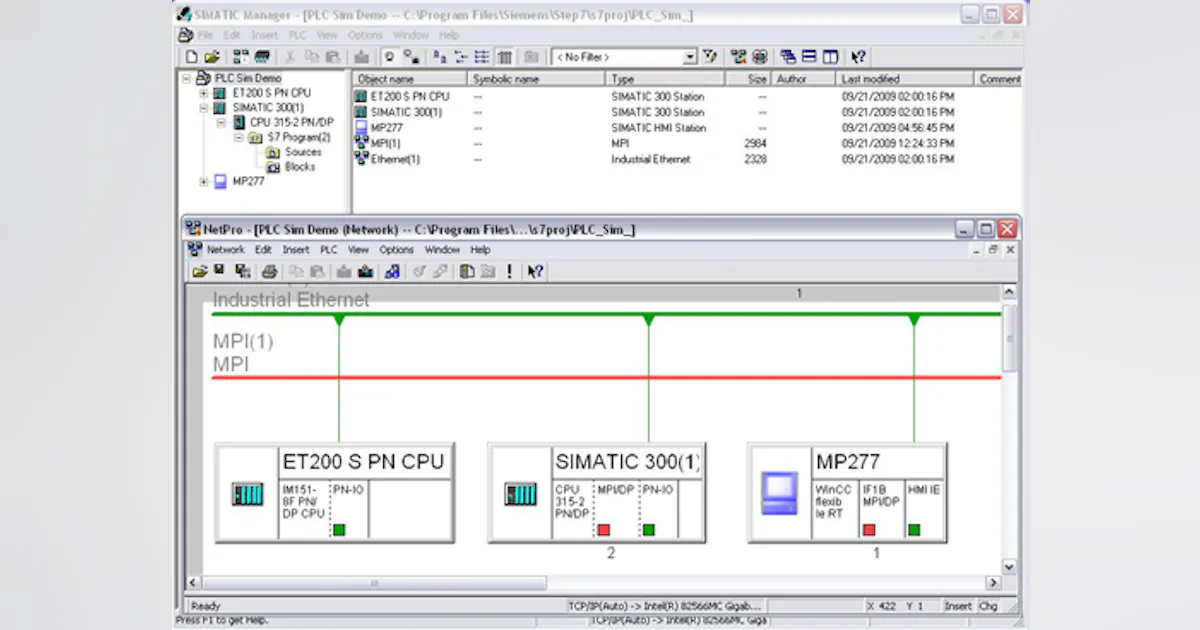This screenshot has width=1200, height=630.
Task: Sort by Type column header
Action: click(x=664, y=78)
